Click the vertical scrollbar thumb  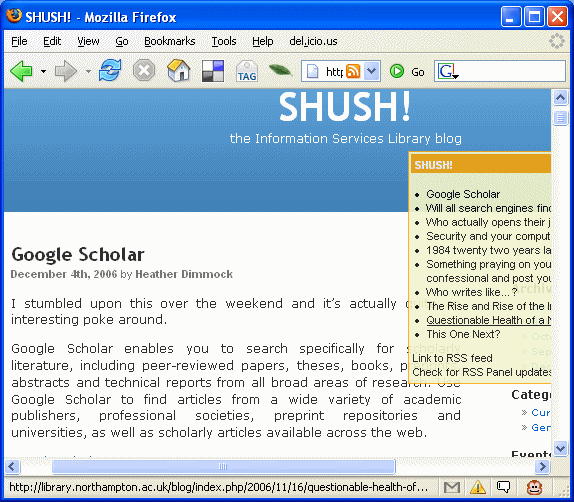[x=560, y=118]
